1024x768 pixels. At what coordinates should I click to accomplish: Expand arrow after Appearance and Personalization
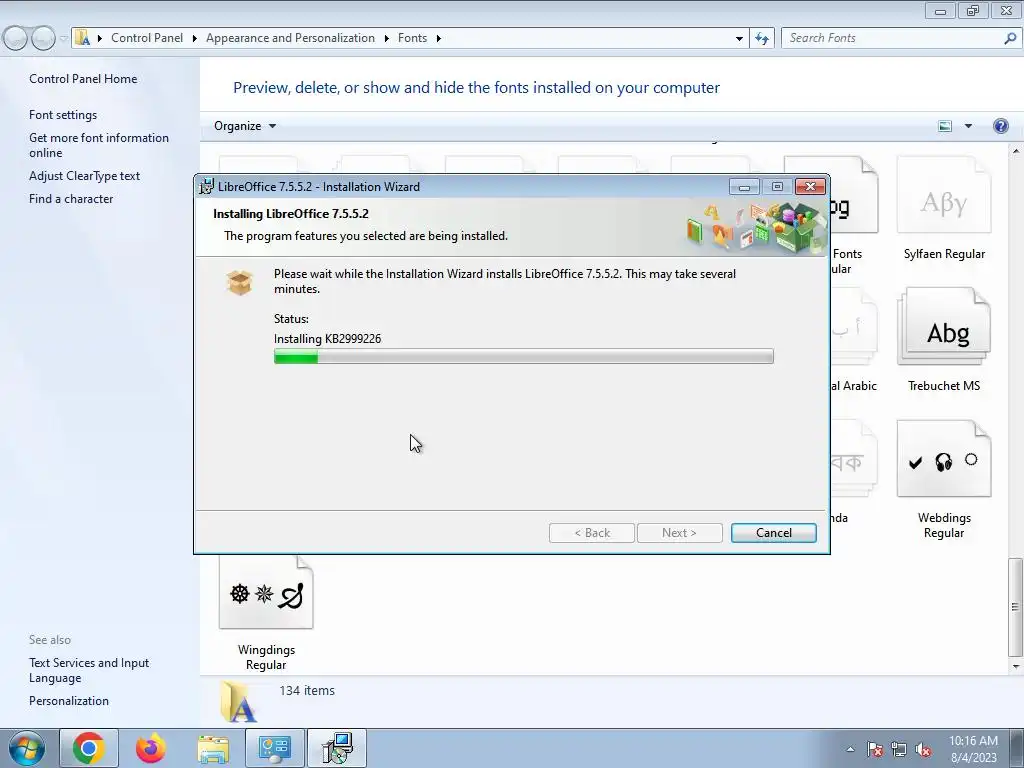386,38
